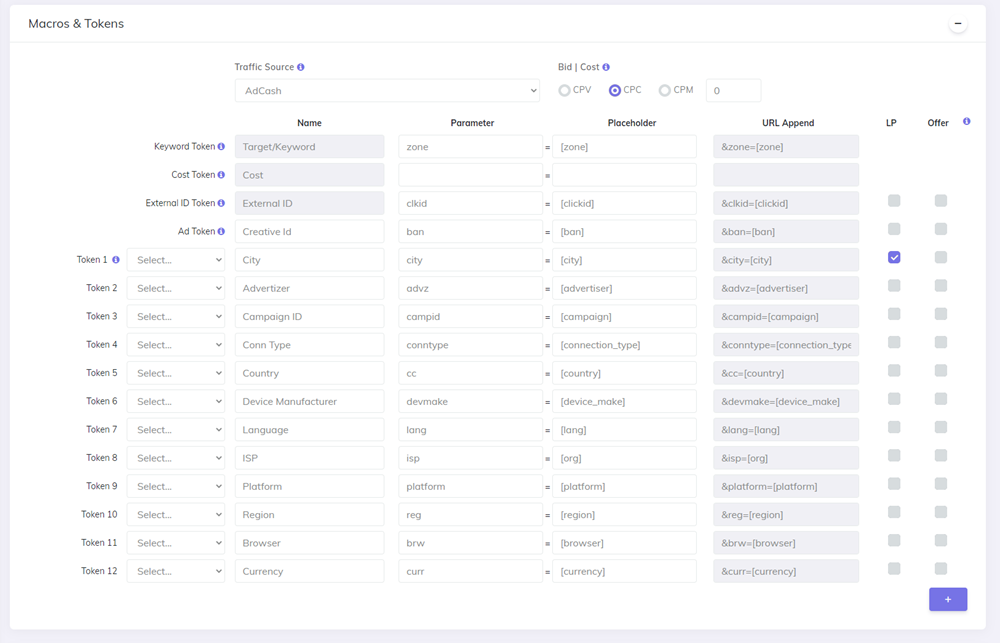1000x643 pixels.
Task: Click the + button to add a token
Action: tap(948, 598)
